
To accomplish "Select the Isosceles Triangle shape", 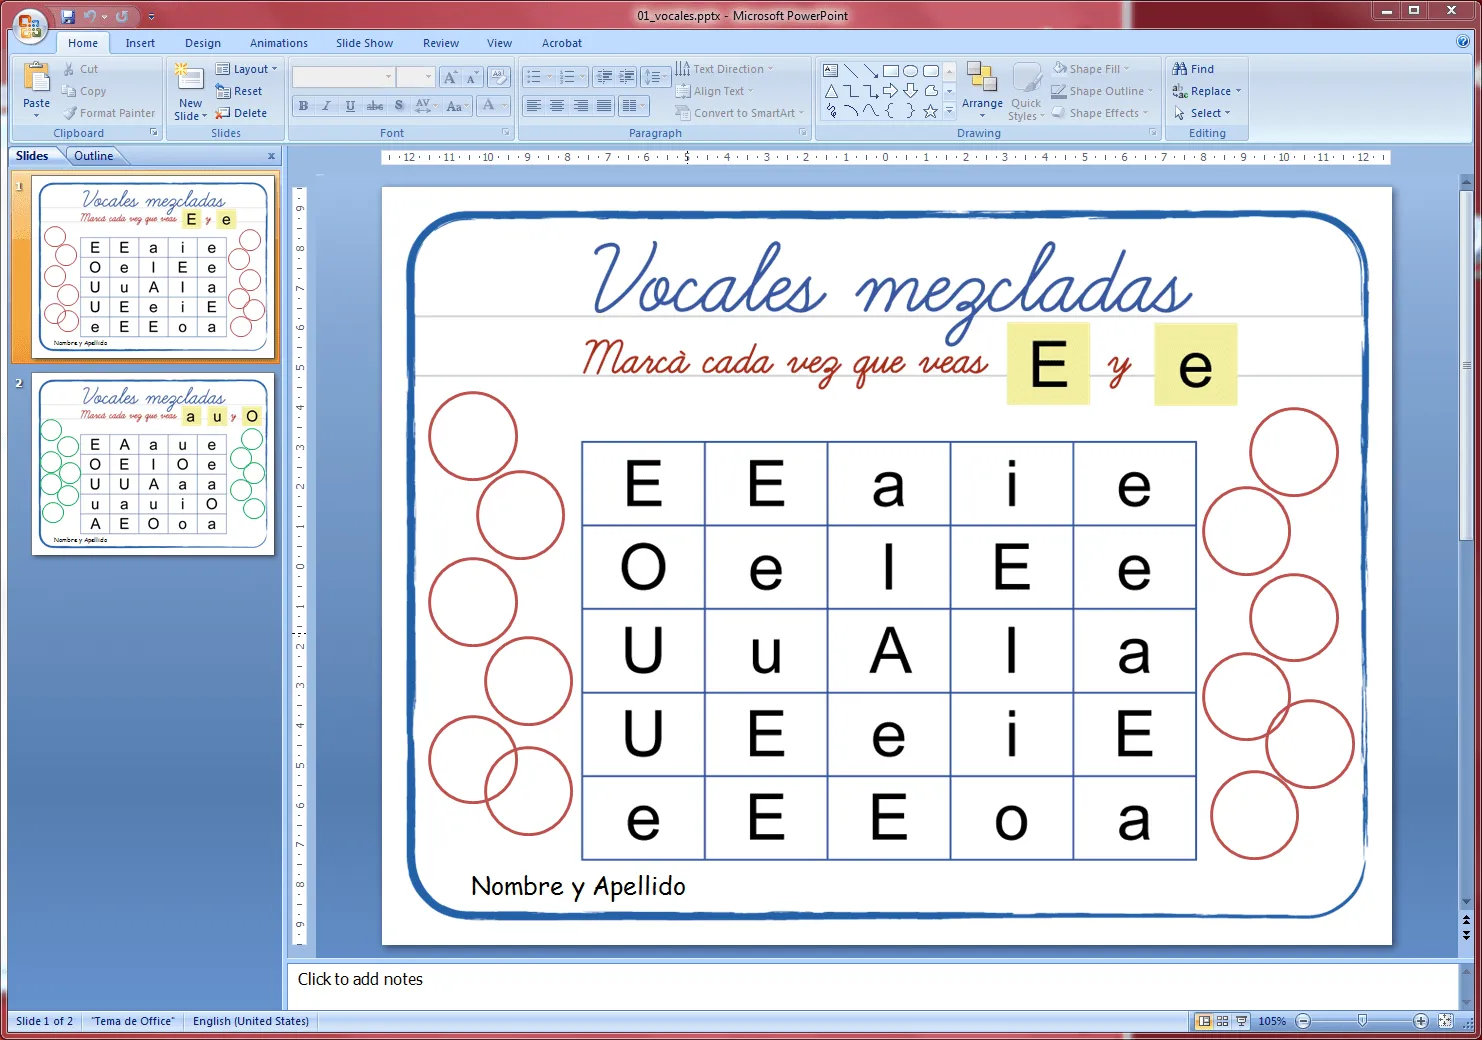I will click(x=831, y=91).
